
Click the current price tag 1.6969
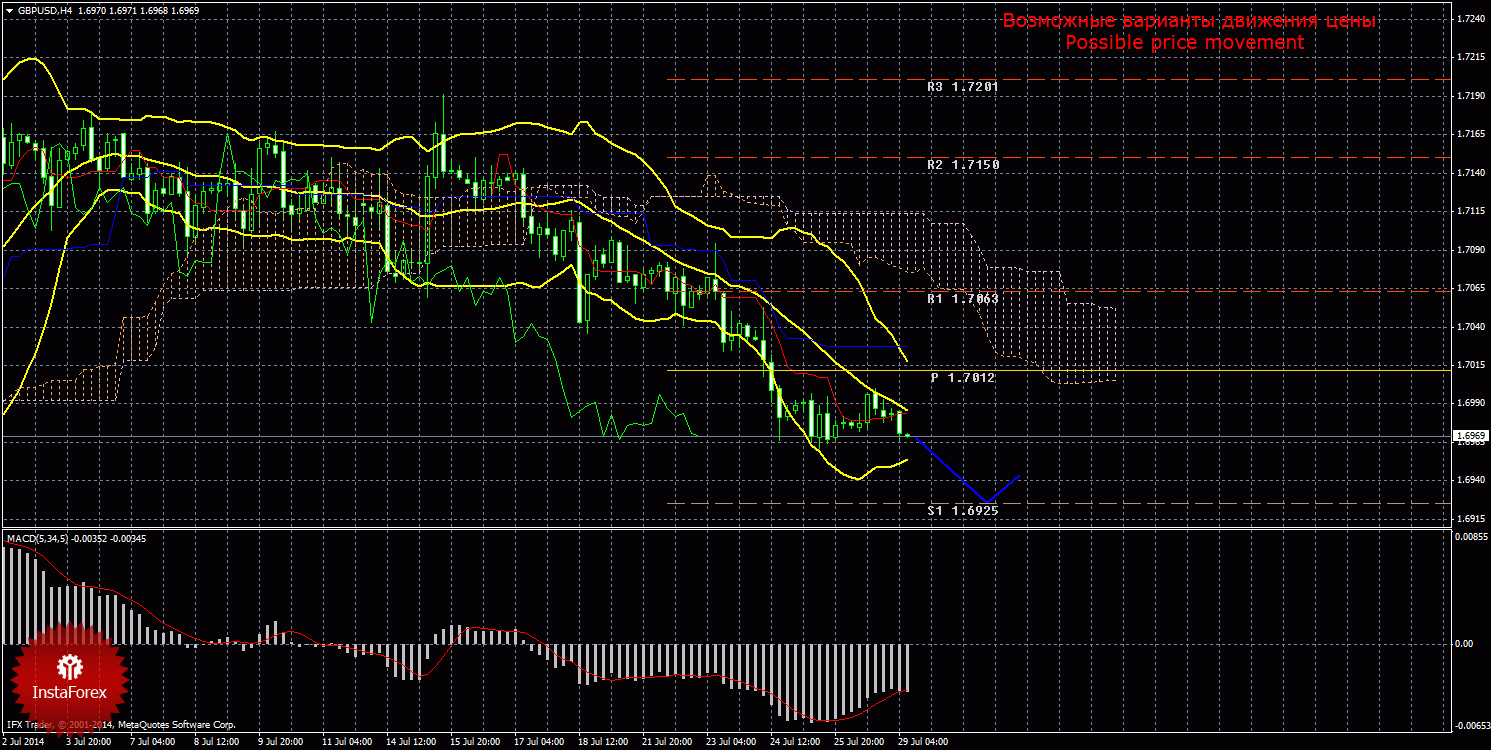pos(1470,436)
